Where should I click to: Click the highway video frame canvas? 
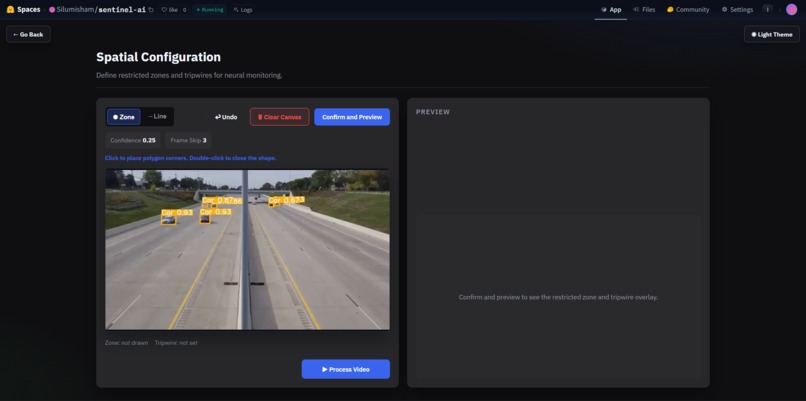(247, 249)
